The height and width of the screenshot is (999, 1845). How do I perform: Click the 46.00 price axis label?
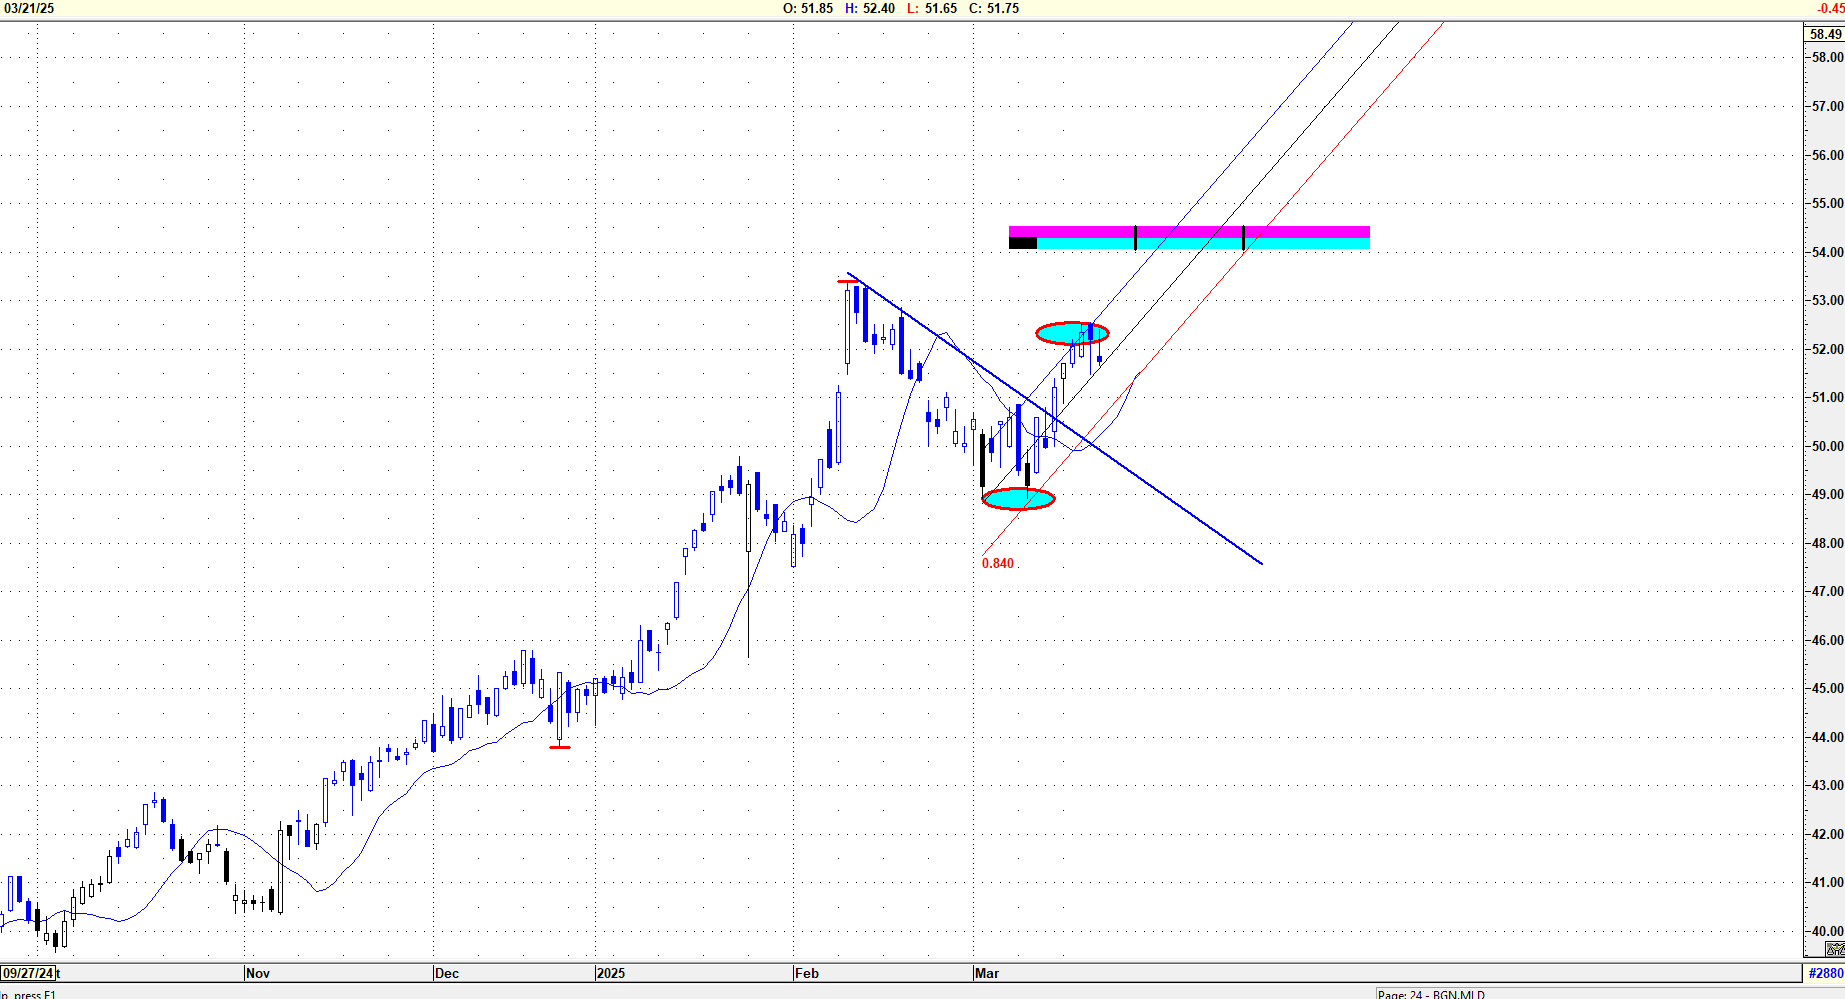pyautogui.click(x=1827, y=640)
